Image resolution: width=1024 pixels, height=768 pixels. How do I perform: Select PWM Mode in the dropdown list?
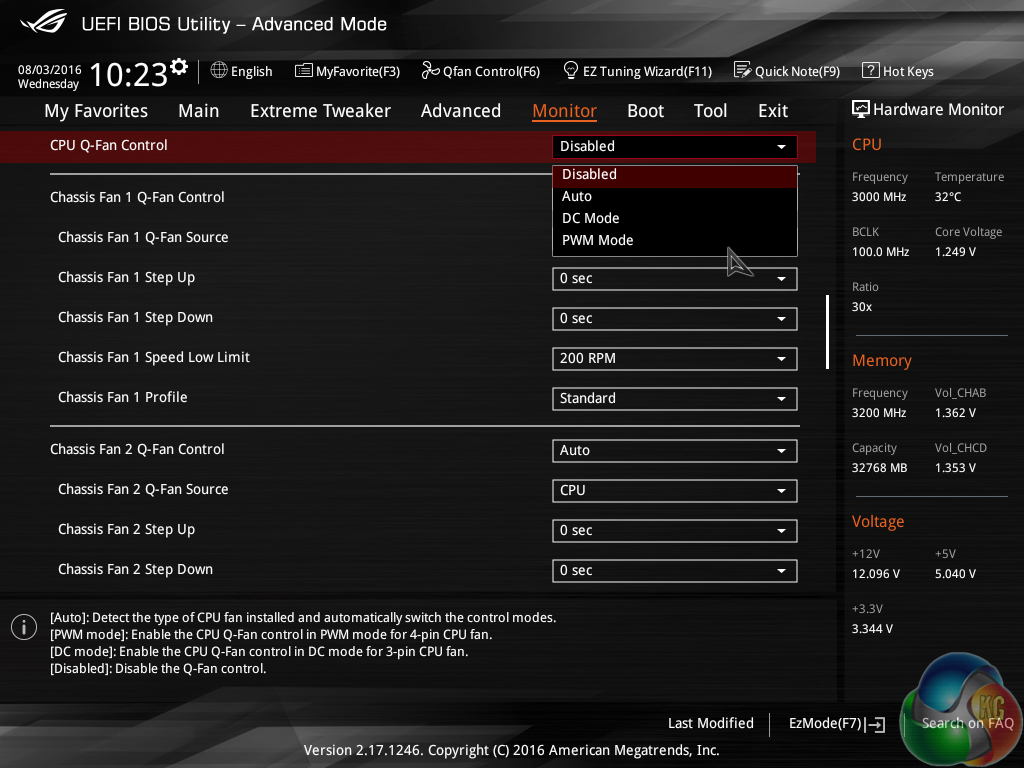tap(675, 240)
